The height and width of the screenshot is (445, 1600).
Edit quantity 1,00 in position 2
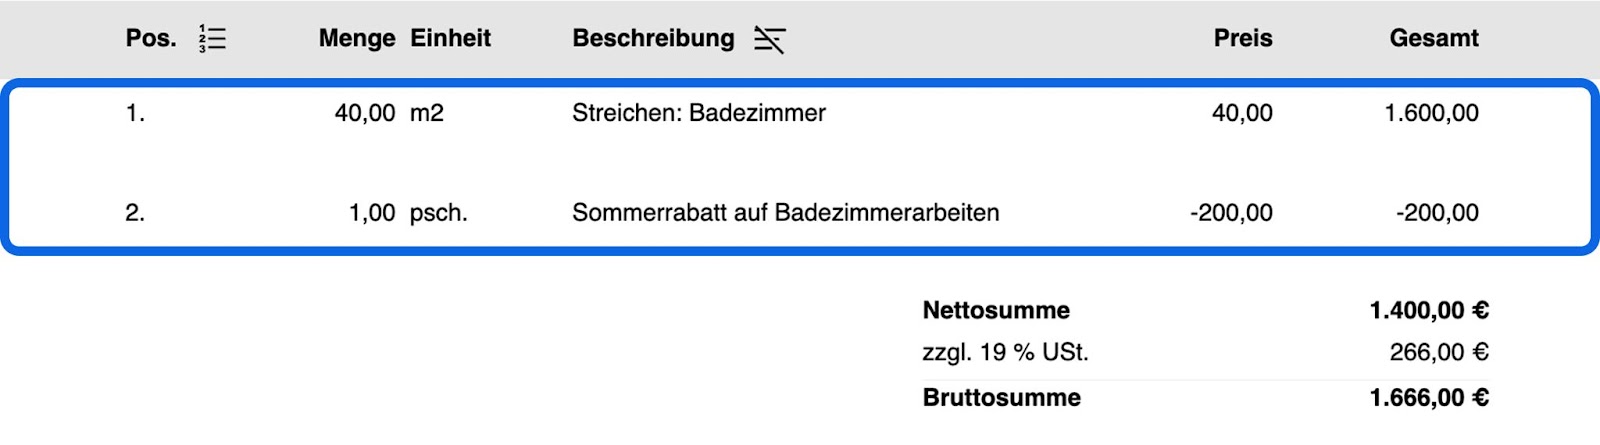372,212
